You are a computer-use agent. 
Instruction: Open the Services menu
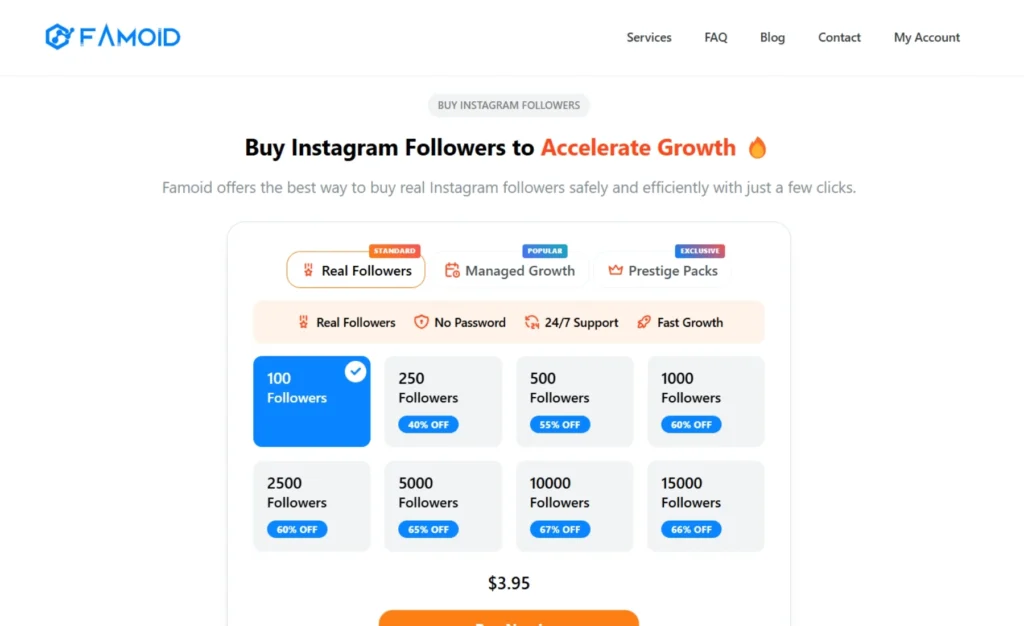pyautogui.click(x=649, y=37)
